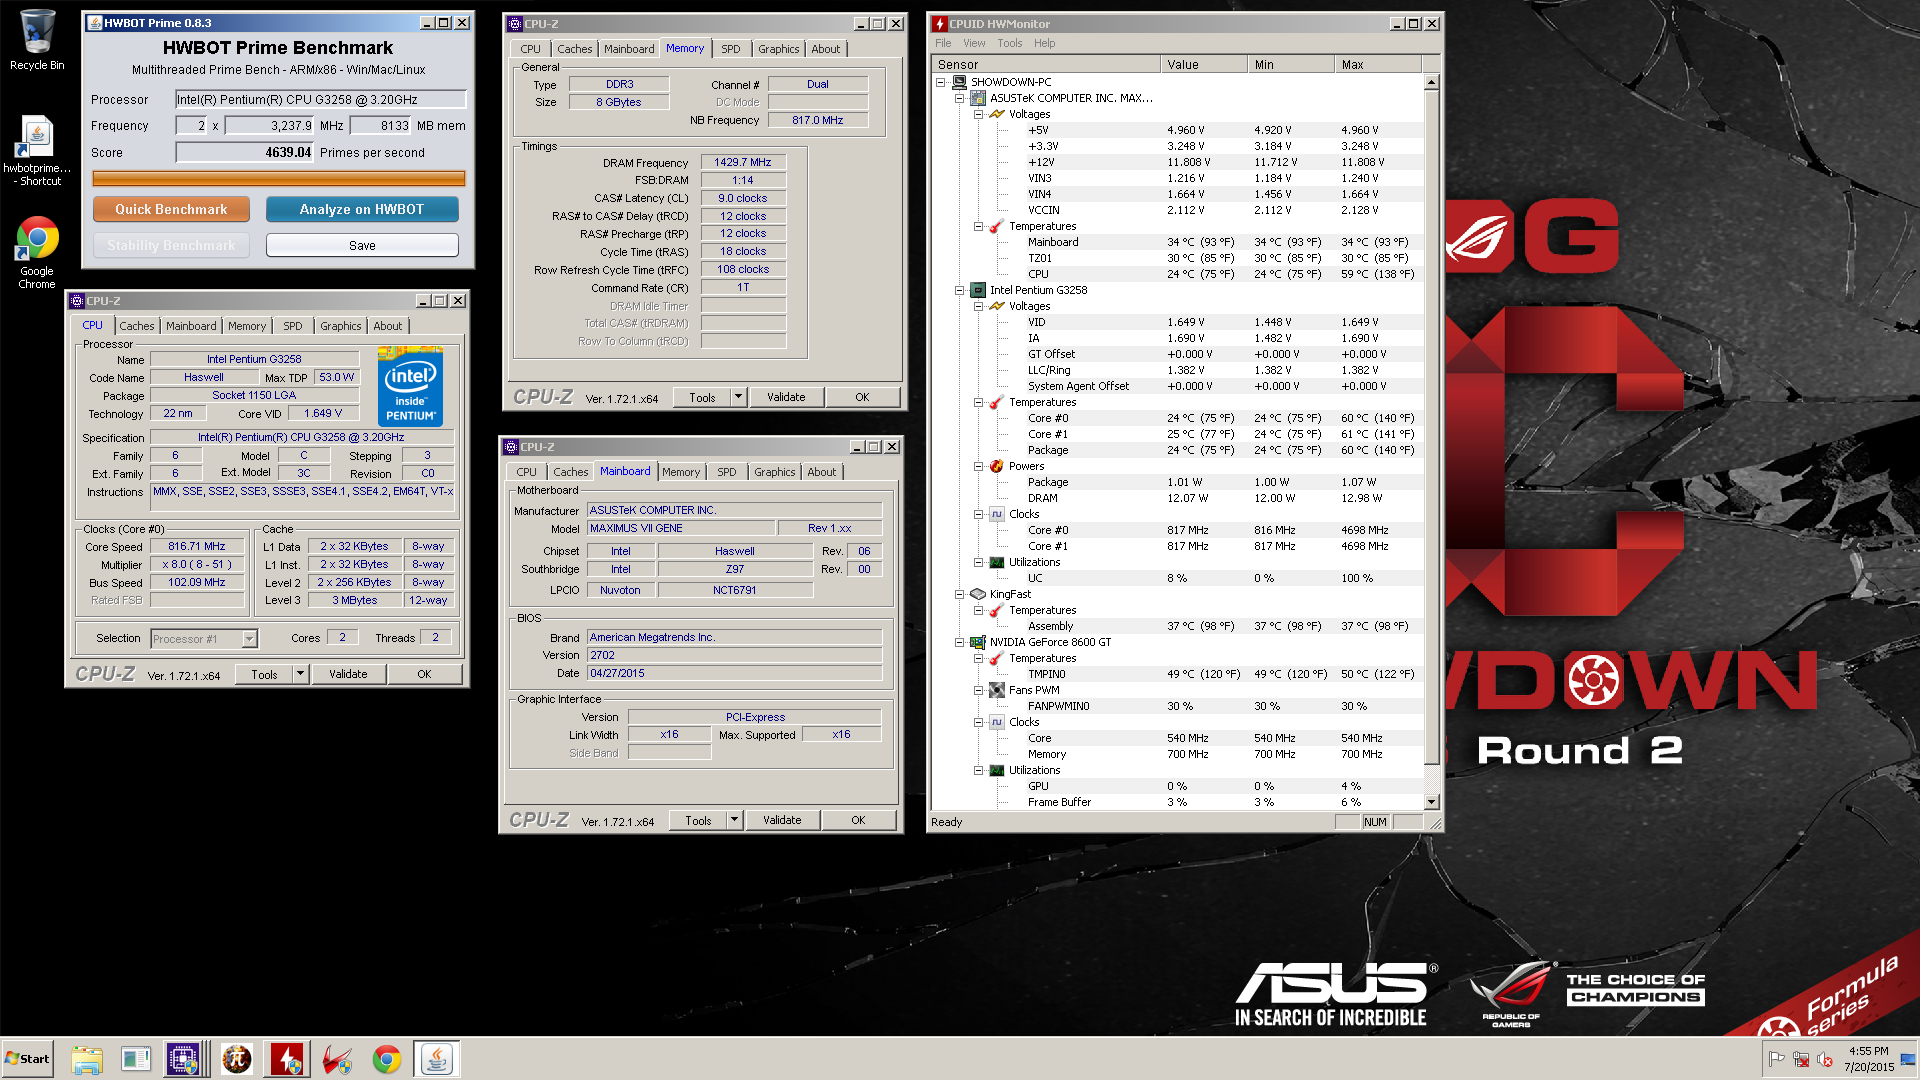Click the volume speaker icon in system tray
The image size is (1920, 1080).
click(x=1825, y=1059)
